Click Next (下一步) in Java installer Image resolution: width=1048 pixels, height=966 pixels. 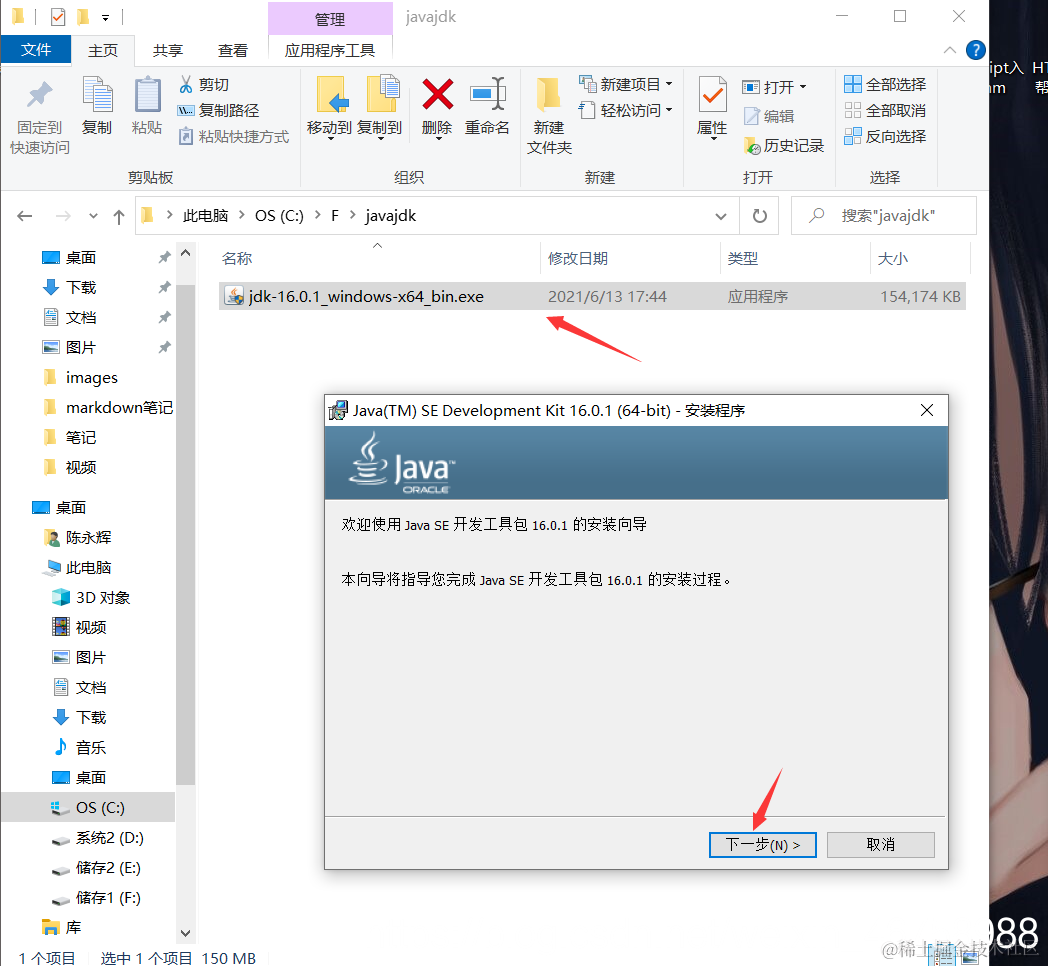pyautogui.click(x=763, y=845)
